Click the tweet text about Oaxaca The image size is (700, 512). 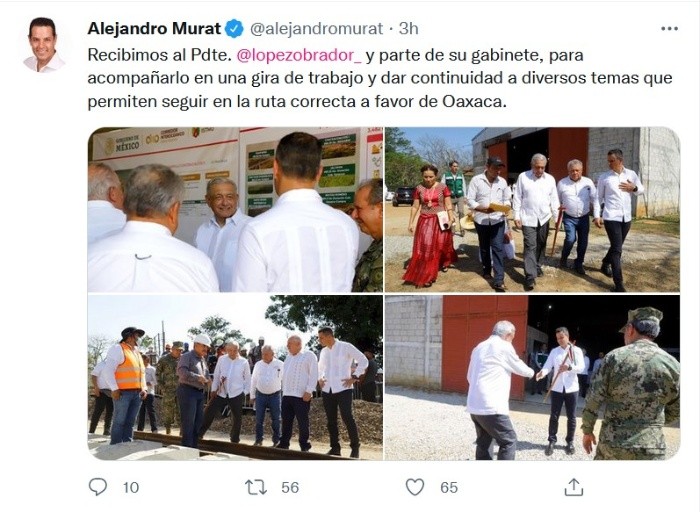coord(380,78)
